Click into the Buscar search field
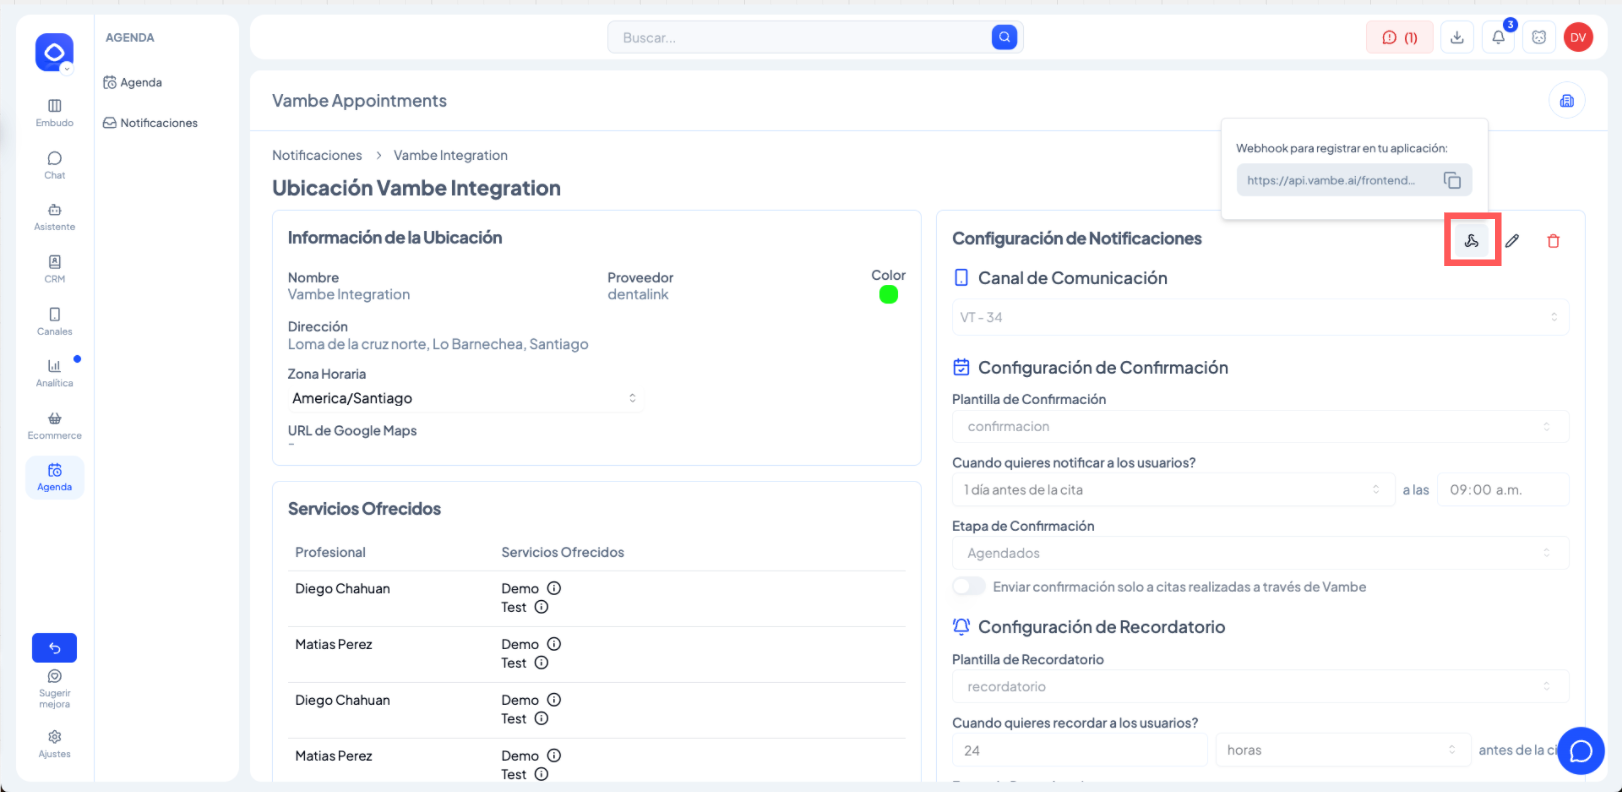 (800, 38)
